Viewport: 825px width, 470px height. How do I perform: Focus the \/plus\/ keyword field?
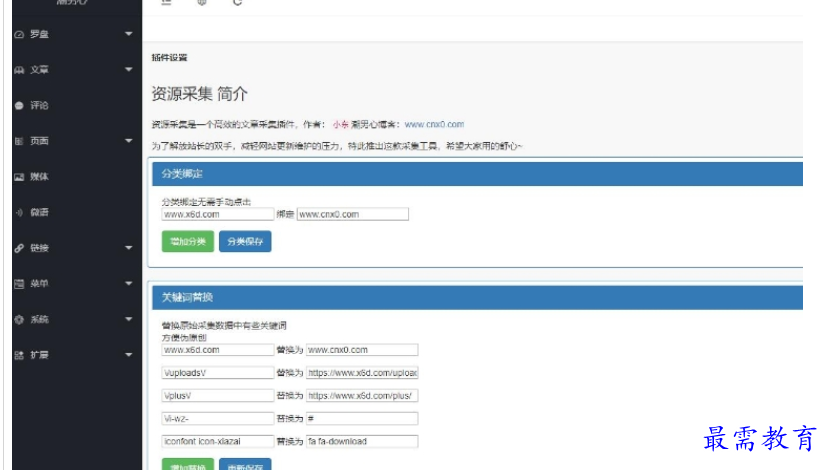(x=218, y=395)
